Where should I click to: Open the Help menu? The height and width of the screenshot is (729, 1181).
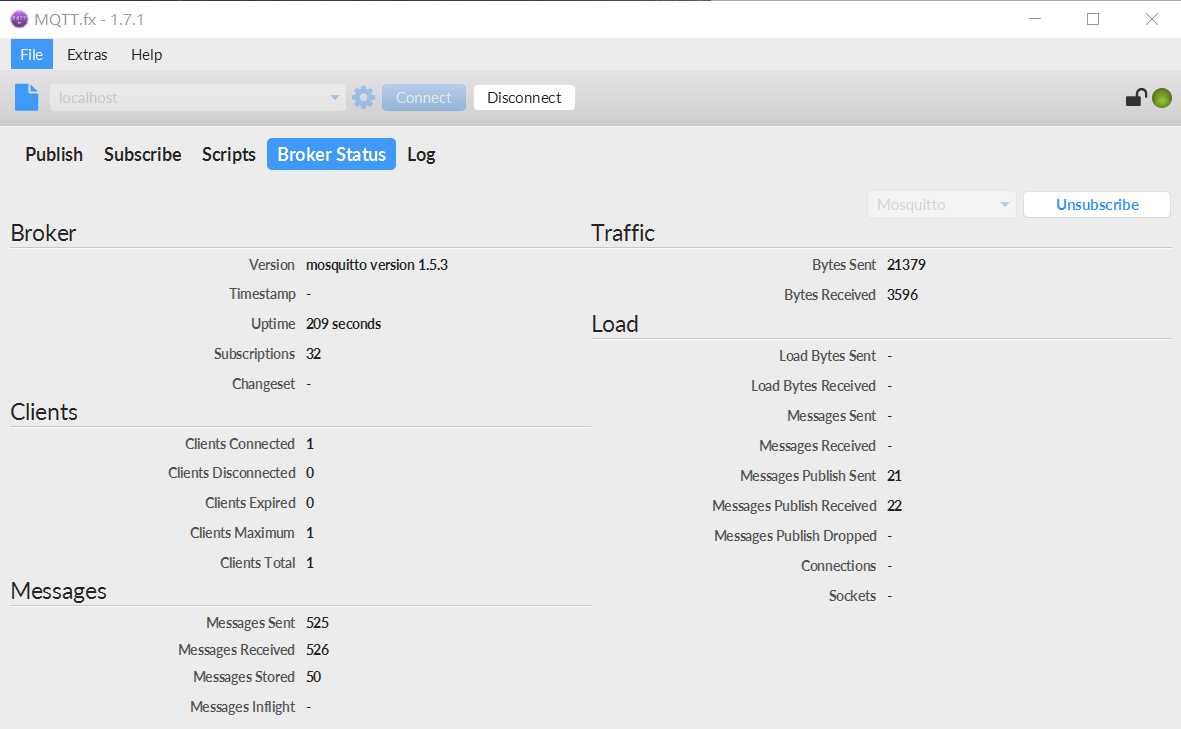point(146,54)
